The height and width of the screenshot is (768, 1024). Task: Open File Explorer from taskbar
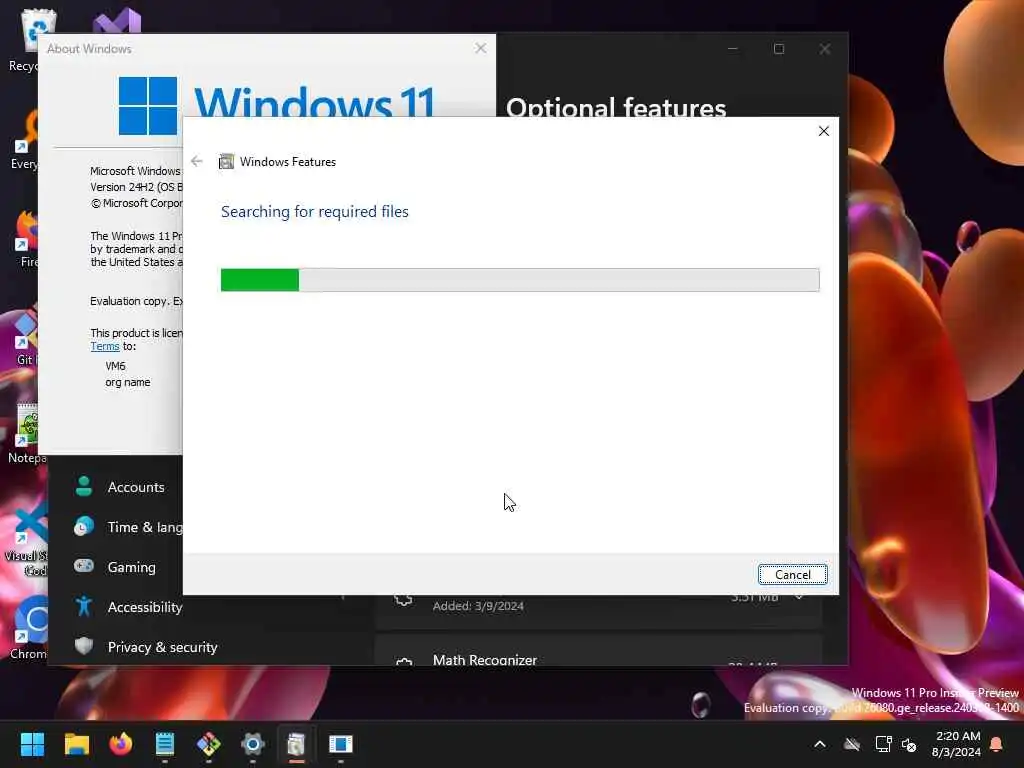tap(76, 744)
